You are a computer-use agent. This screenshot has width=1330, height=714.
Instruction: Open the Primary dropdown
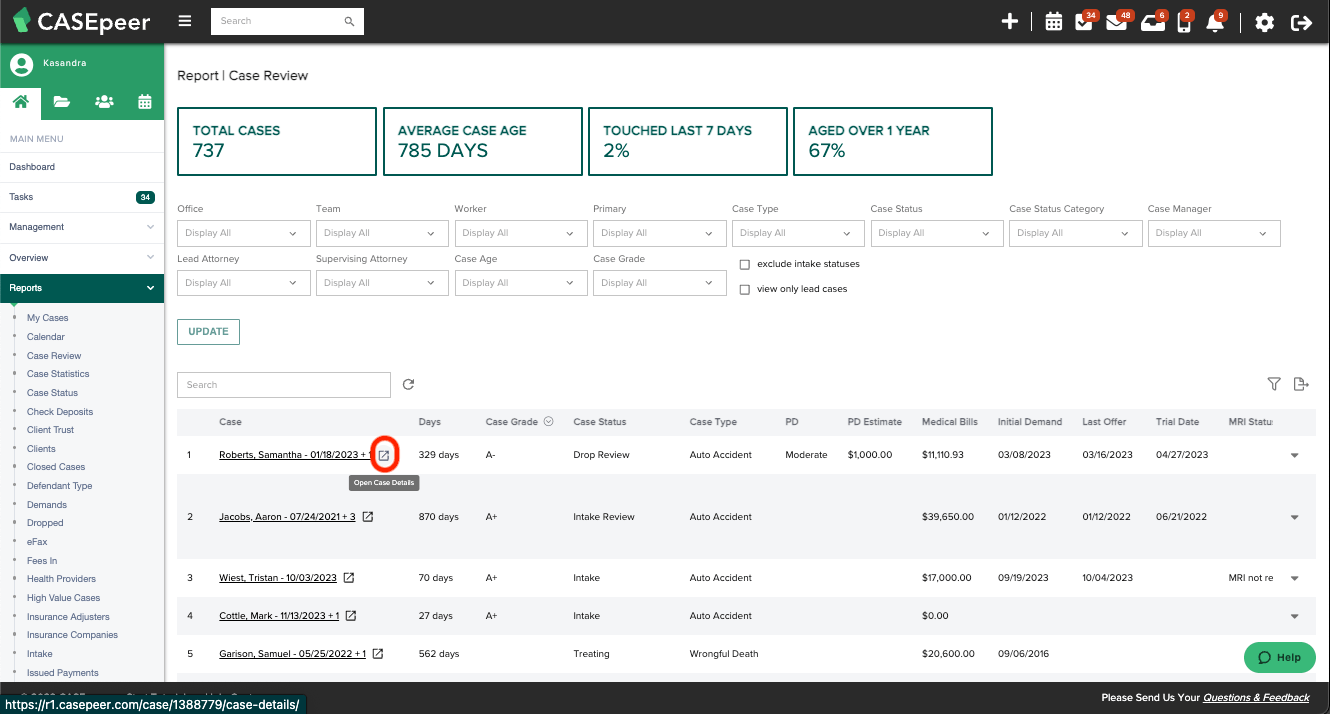click(x=660, y=233)
